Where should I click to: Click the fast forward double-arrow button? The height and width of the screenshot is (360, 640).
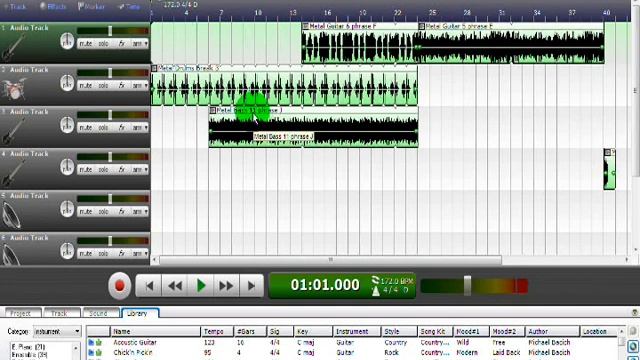pyautogui.click(x=226, y=286)
